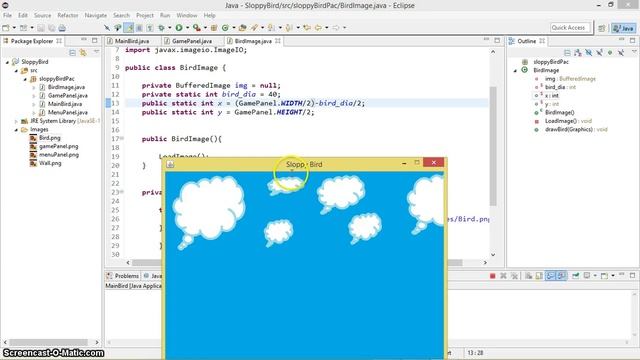
Task: Open the Navigate menu
Action: point(96,16)
